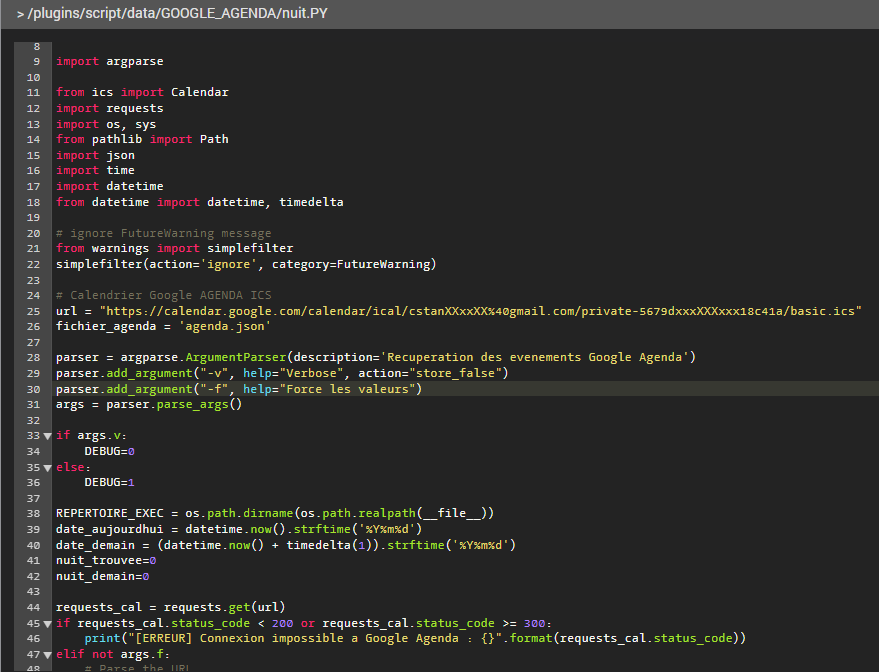Click the 'import json' line
Screen dimensions: 879x672
coord(95,155)
